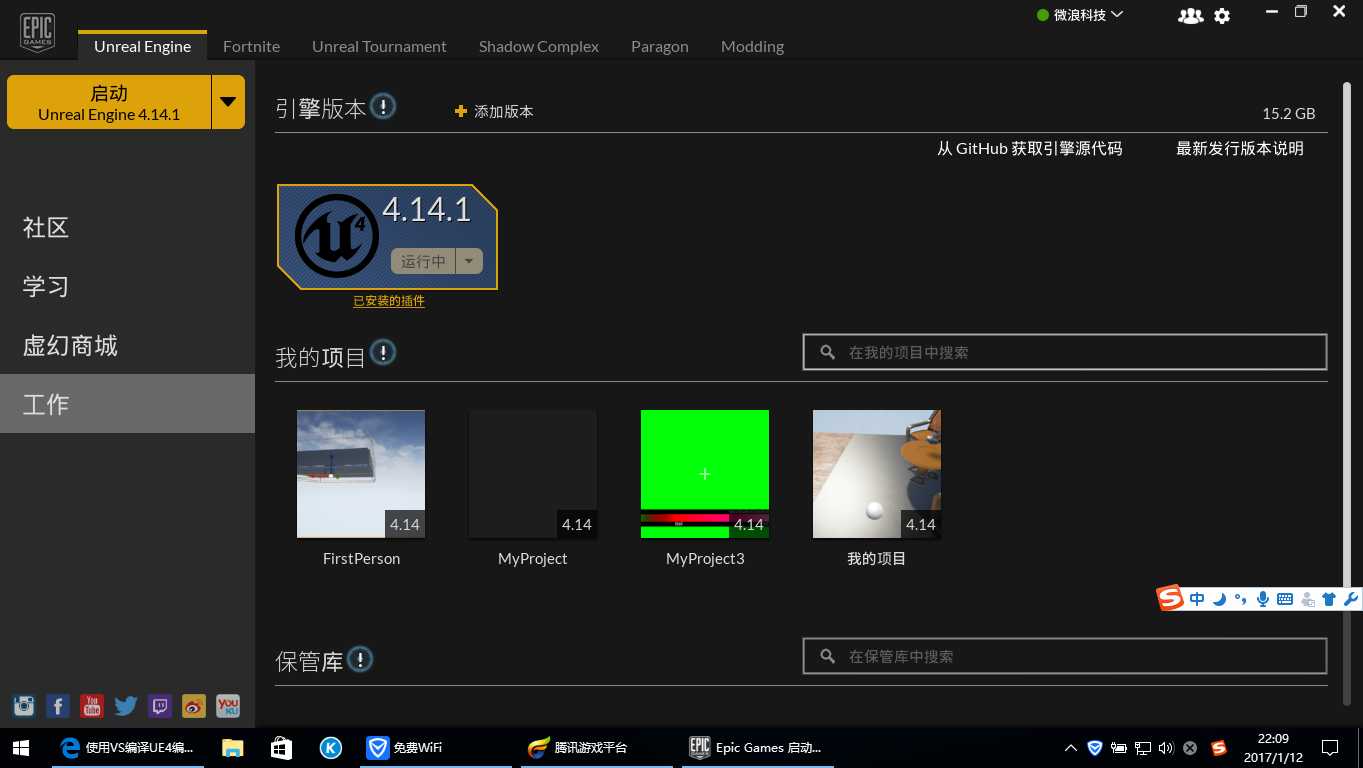The width and height of the screenshot is (1363, 768).
Task: Click info icon beside 我的项目
Action: pyautogui.click(x=383, y=352)
